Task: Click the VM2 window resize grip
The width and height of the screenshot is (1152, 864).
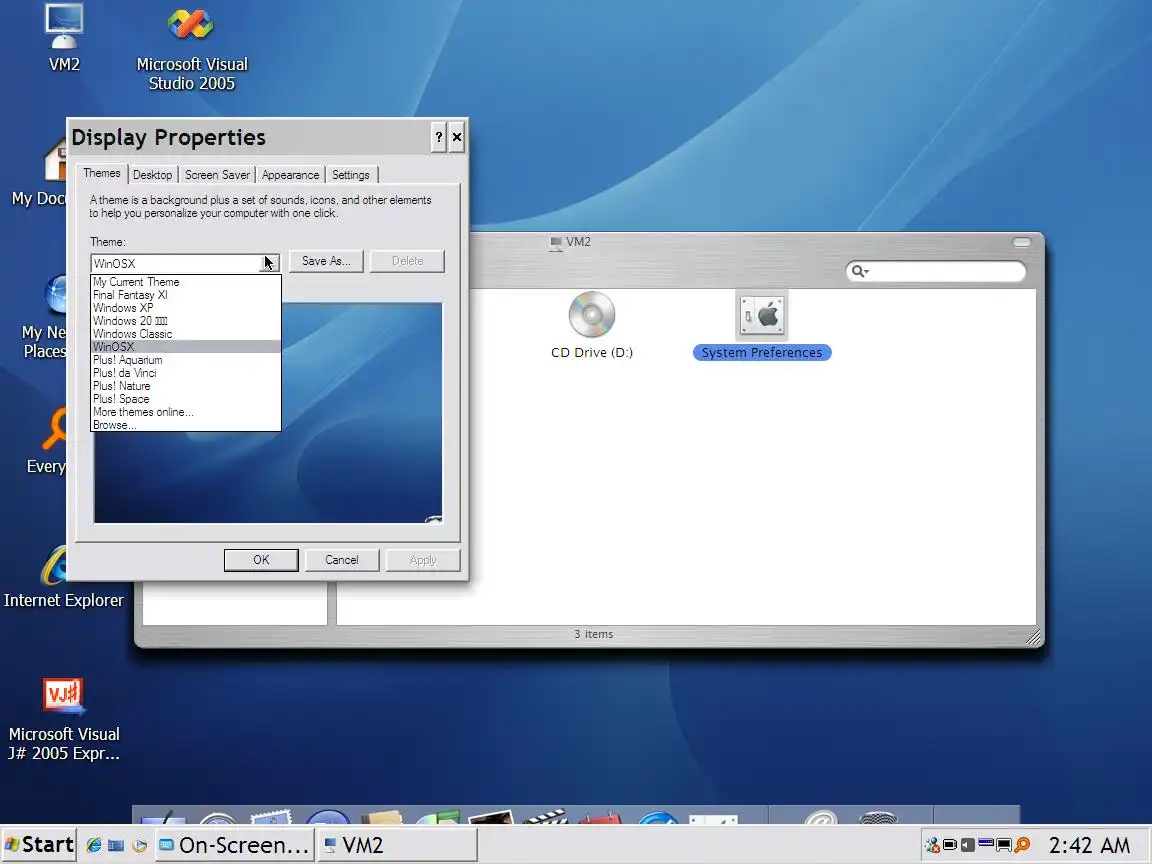Action: pos(1033,637)
